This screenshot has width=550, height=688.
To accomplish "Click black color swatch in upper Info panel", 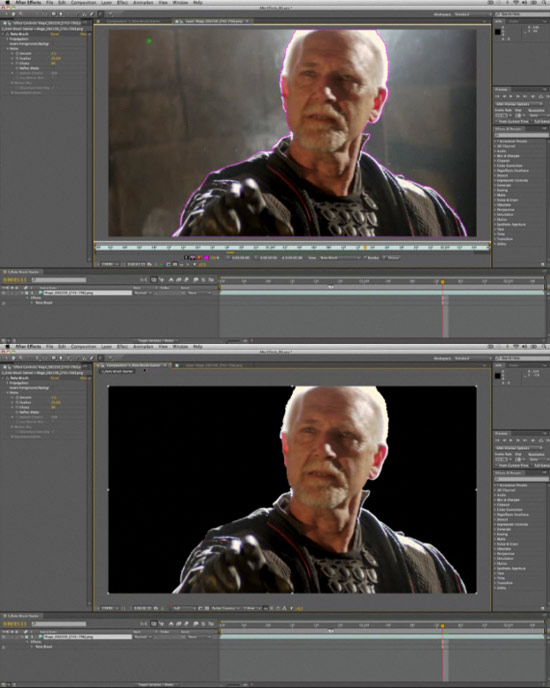I will [x=498, y=32].
